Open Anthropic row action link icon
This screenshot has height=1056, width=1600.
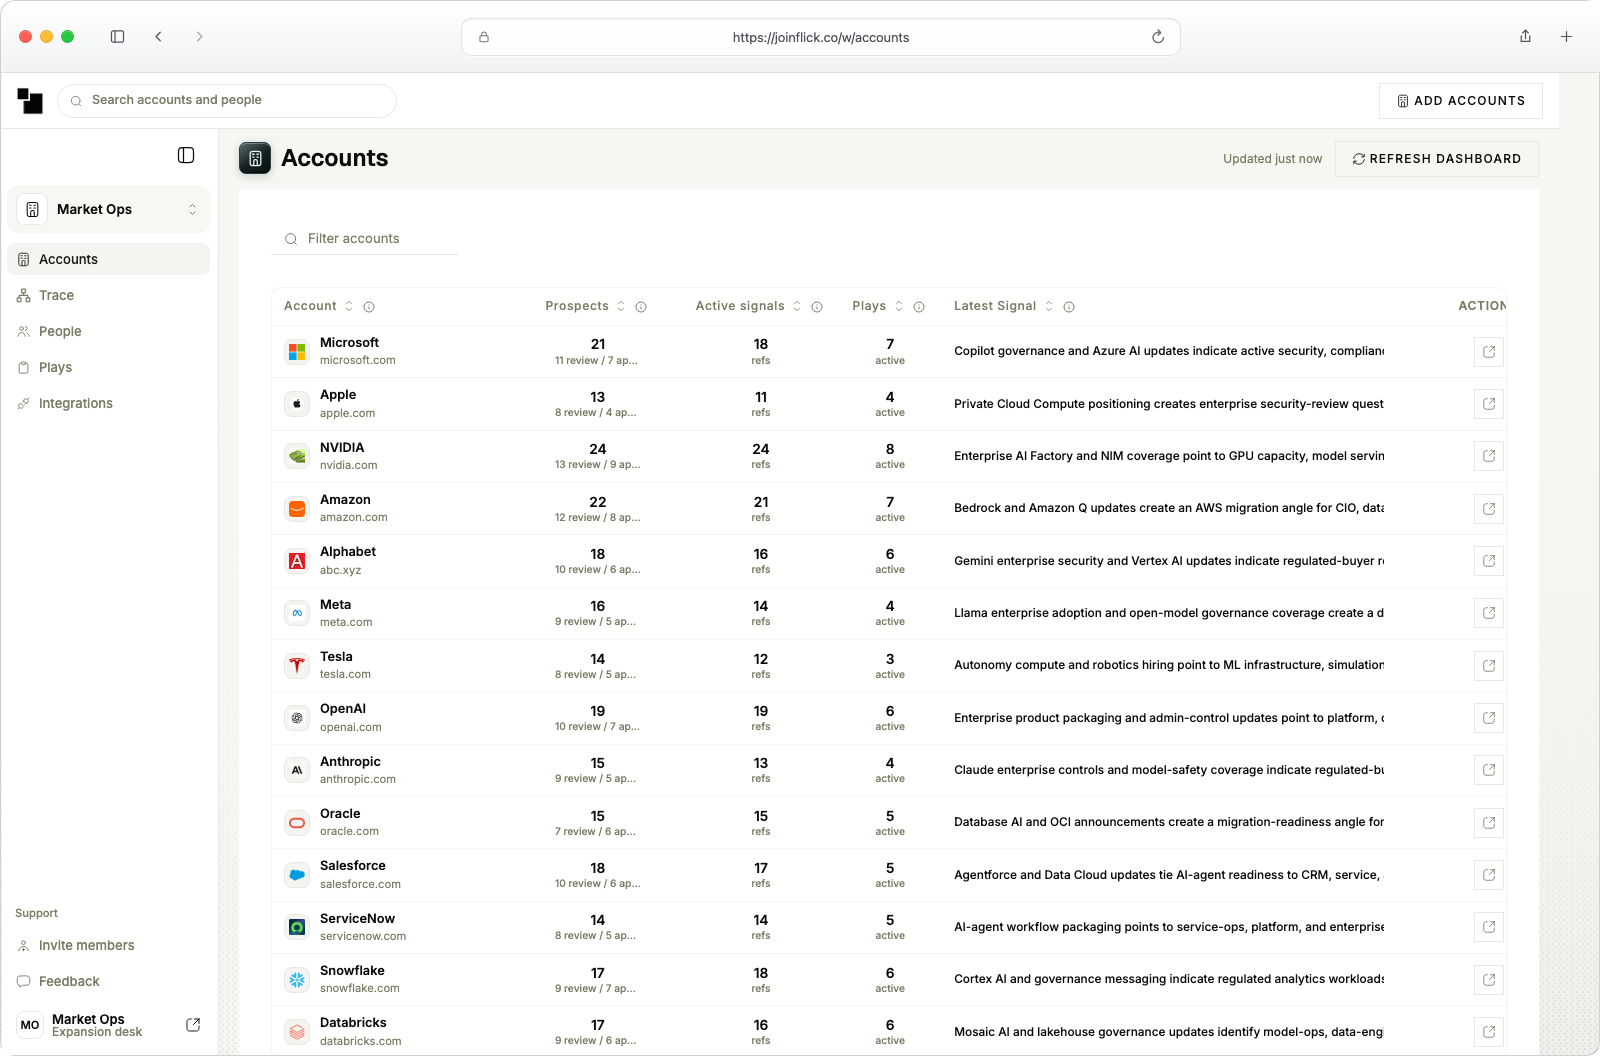1488,770
